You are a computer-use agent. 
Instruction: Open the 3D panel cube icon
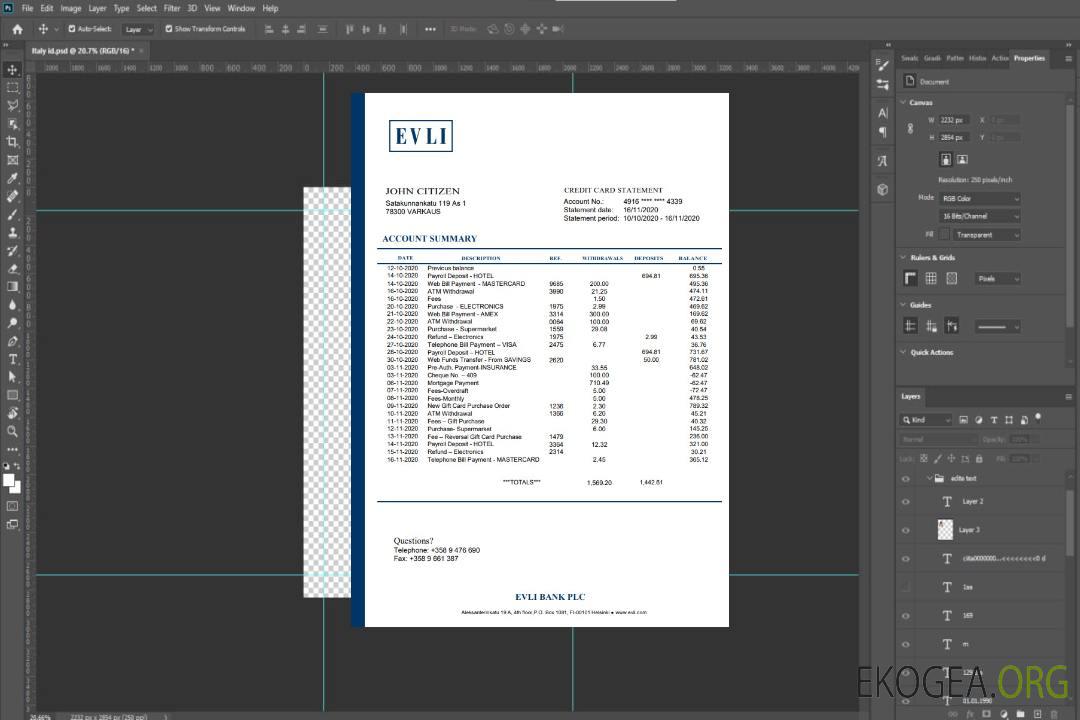pos(883,189)
